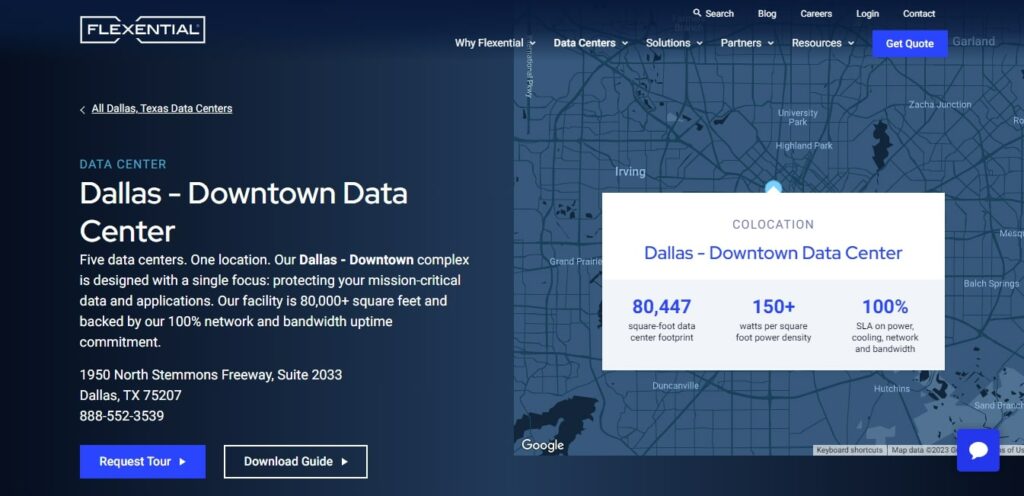Open the Resources menu
Screen dimensions: 1024x496
pos(816,43)
